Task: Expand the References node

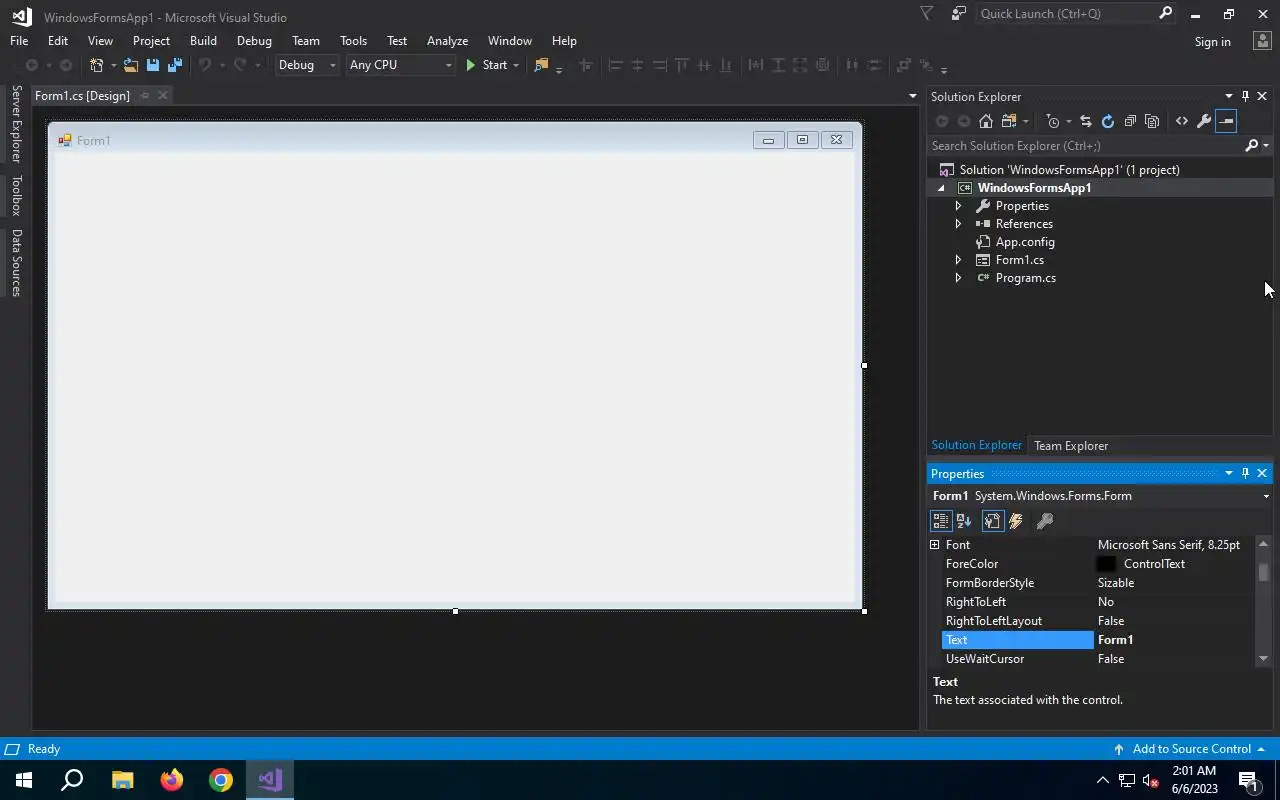Action: point(958,224)
